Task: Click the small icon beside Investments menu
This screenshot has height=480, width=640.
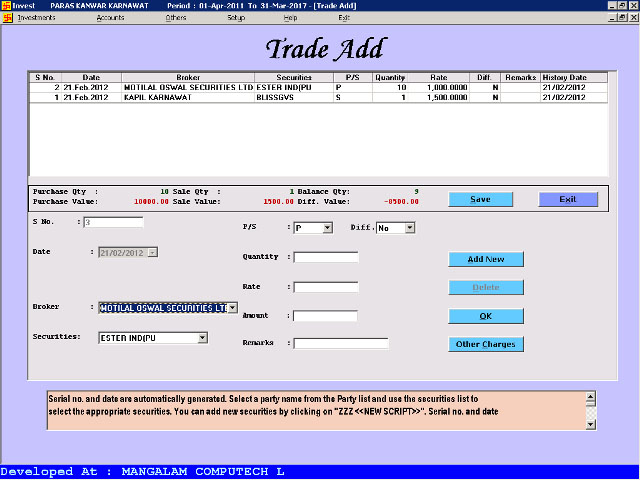Action: point(6,18)
